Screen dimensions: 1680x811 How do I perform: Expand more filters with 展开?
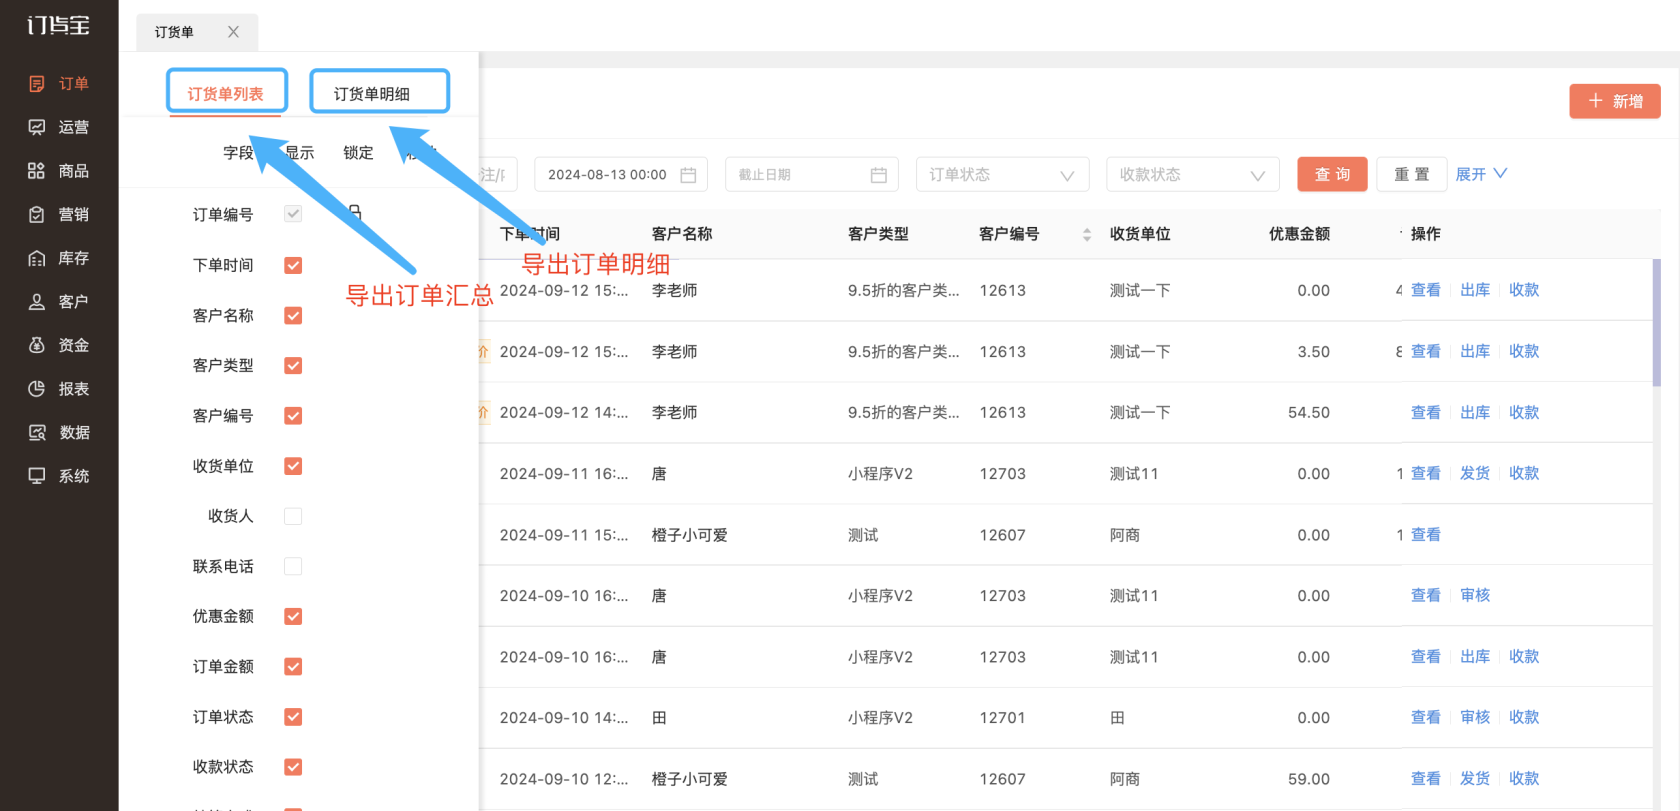pyautogui.click(x=1480, y=174)
